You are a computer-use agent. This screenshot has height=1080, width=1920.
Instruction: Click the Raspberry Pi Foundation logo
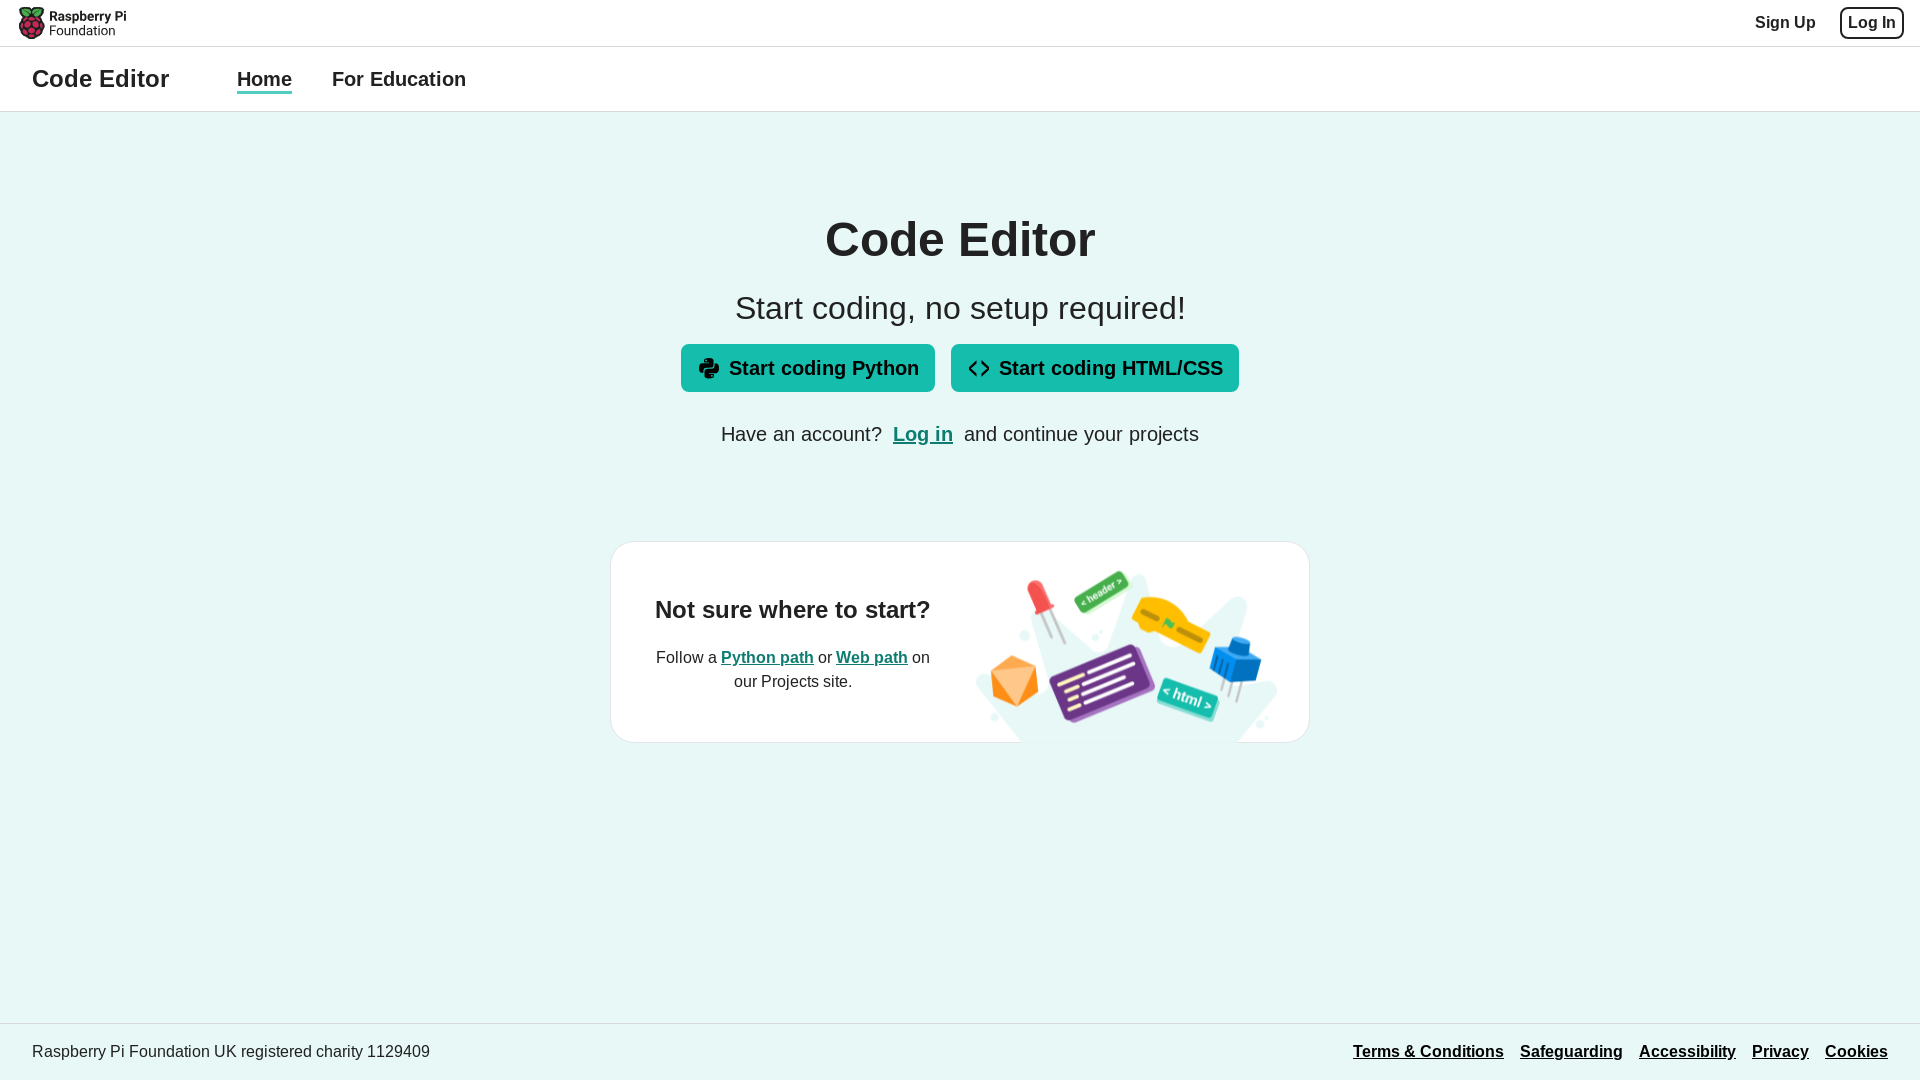pos(73,23)
